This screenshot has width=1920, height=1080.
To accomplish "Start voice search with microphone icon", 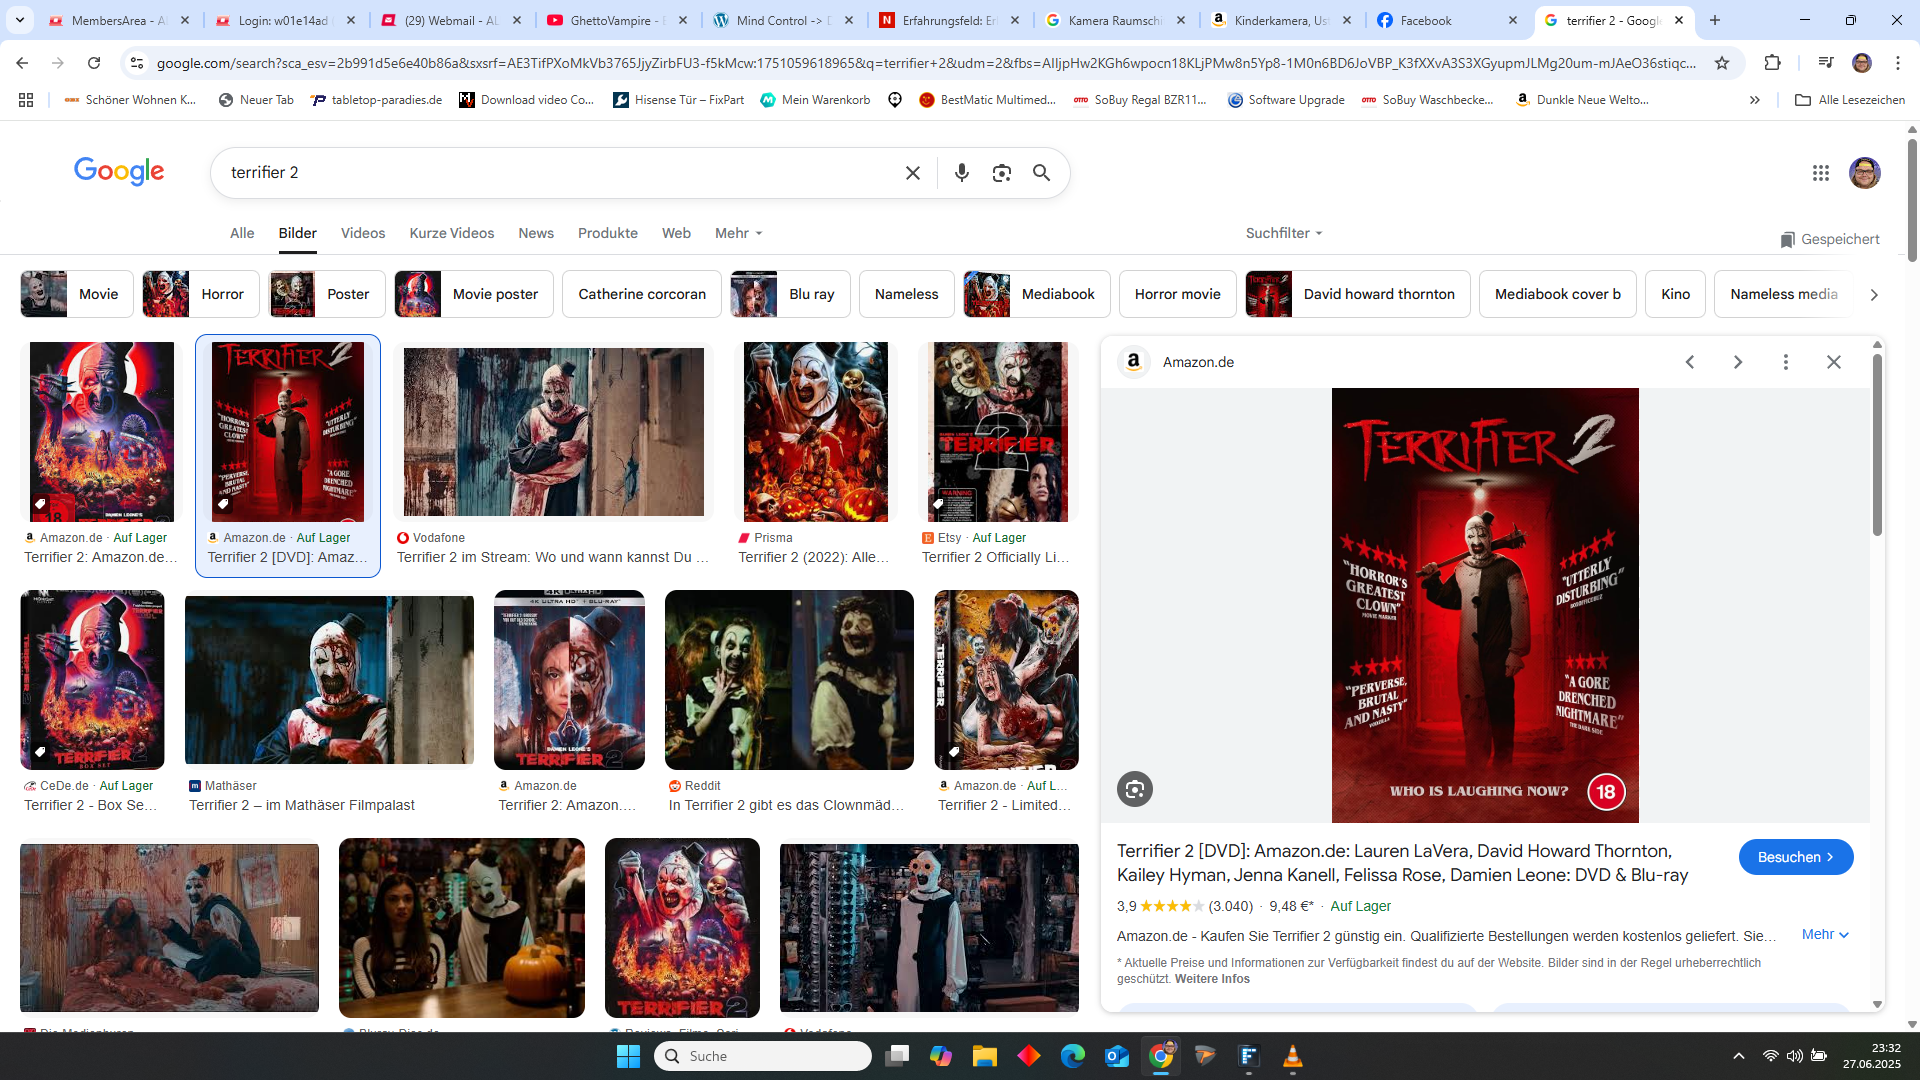I will click(961, 173).
